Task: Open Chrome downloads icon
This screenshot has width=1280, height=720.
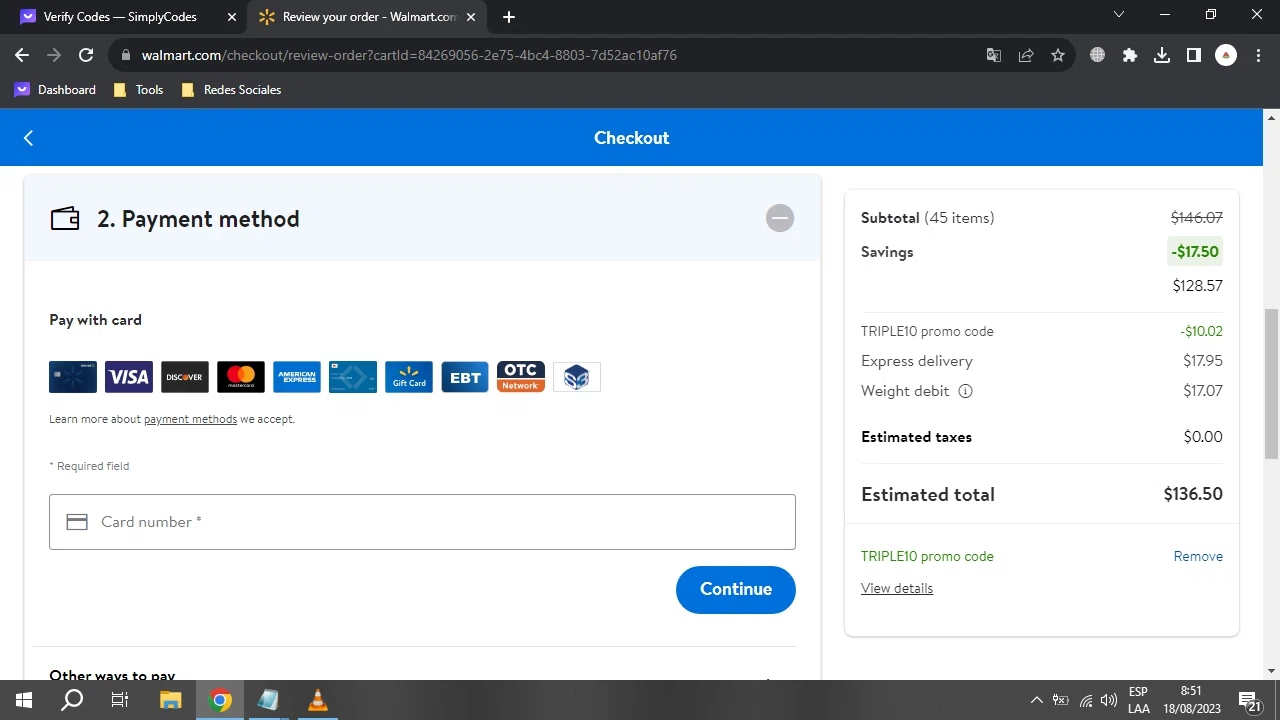Action: pyautogui.click(x=1162, y=55)
